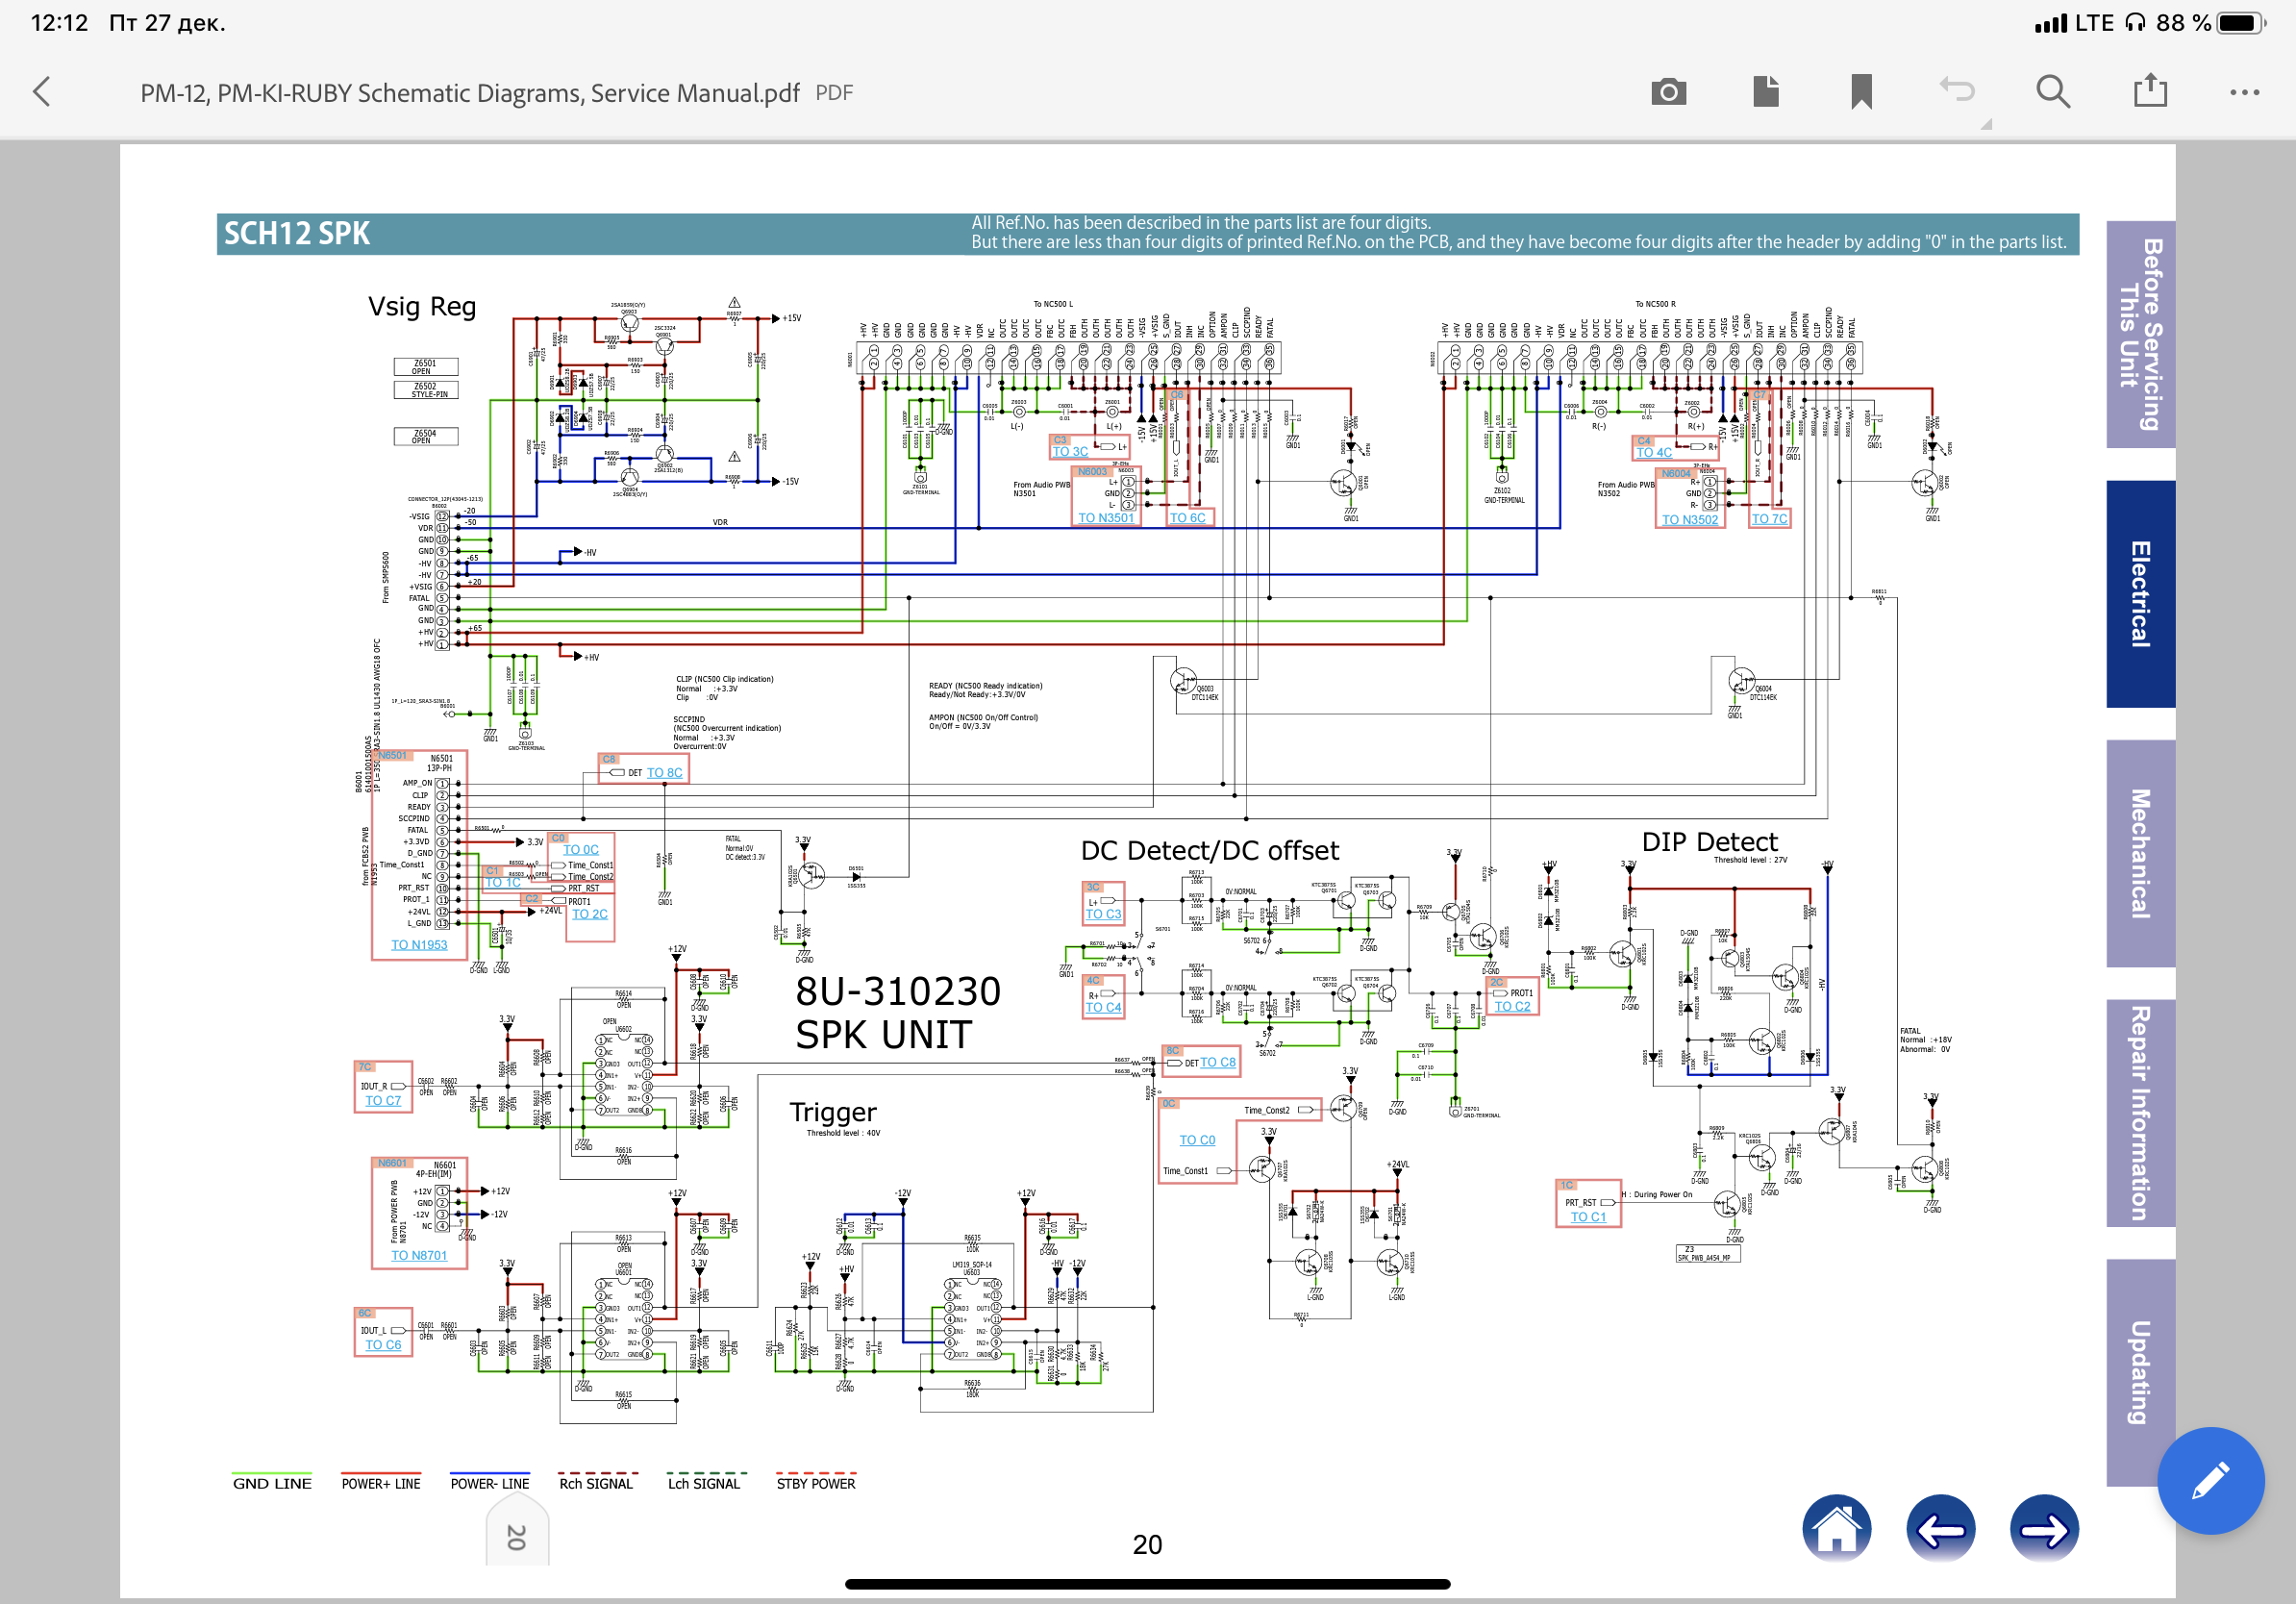Viewport: 2296px width, 1604px height.
Task: Follow the TO 7C link
Action: (x=1768, y=518)
